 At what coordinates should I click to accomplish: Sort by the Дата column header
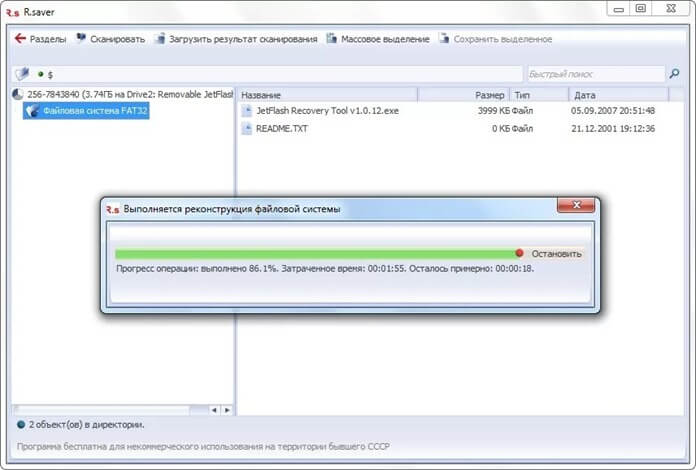pyautogui.click(x=619, y=95)
